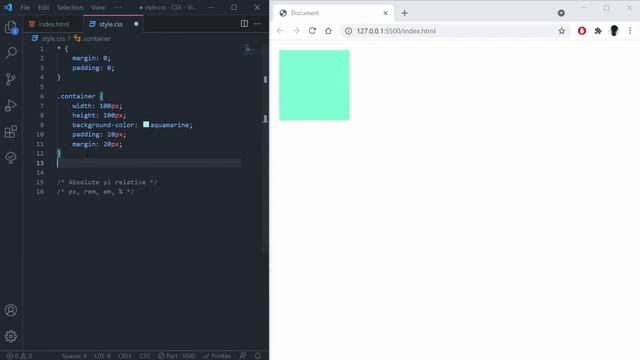Click the Prettier status bar item
The height and width of the screenshot is (360, 640).
click(217, 356)
